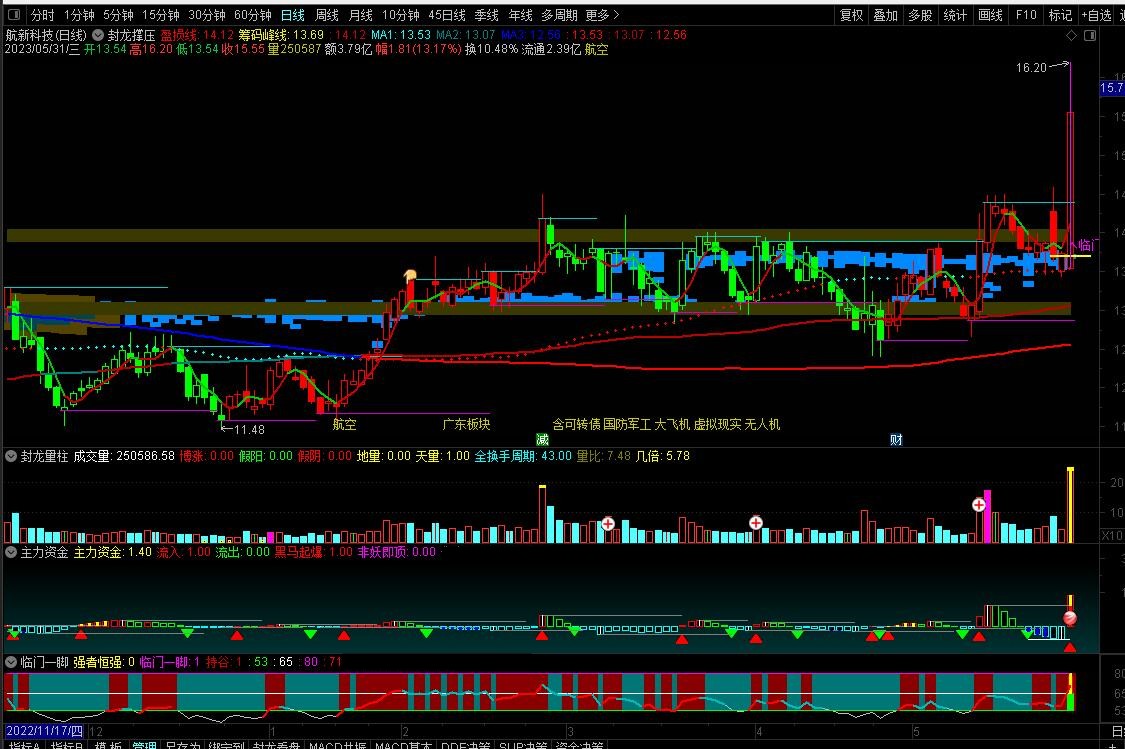Screen dimensions: 1125x749
Task: Select the 月线 monthly period tab
Action: pyautogui.click(x=361, y=14)
